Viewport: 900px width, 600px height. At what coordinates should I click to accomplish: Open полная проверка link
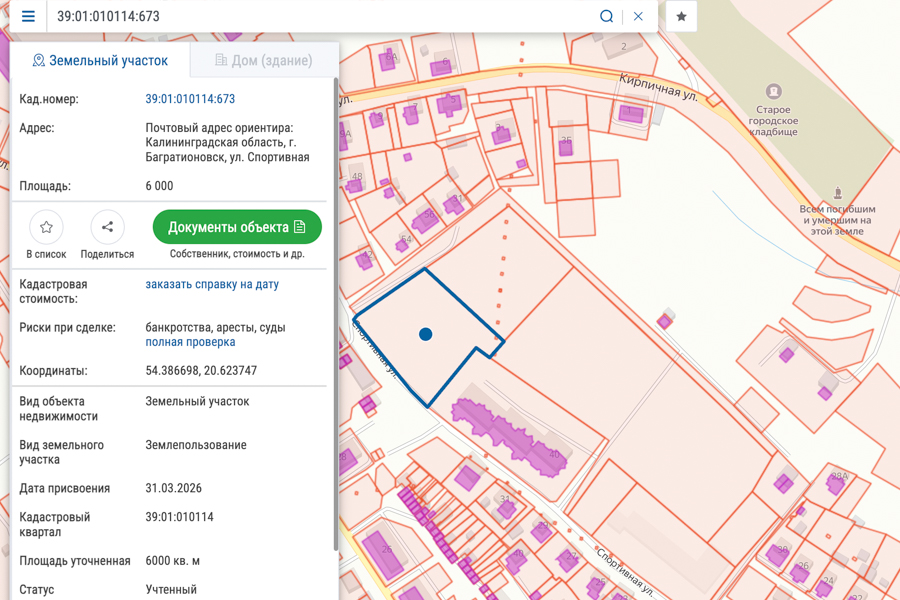coord(190,342)
